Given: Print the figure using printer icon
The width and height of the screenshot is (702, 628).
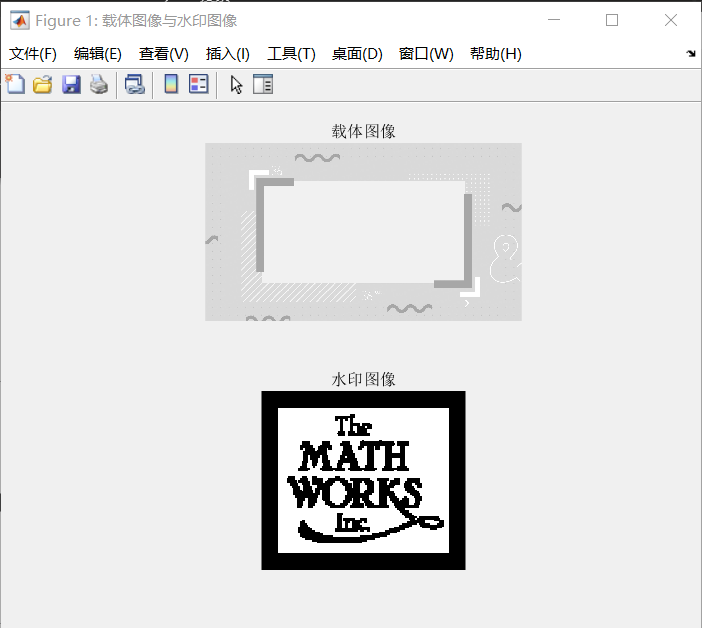Looking at the screenshot, I should 99,84.
